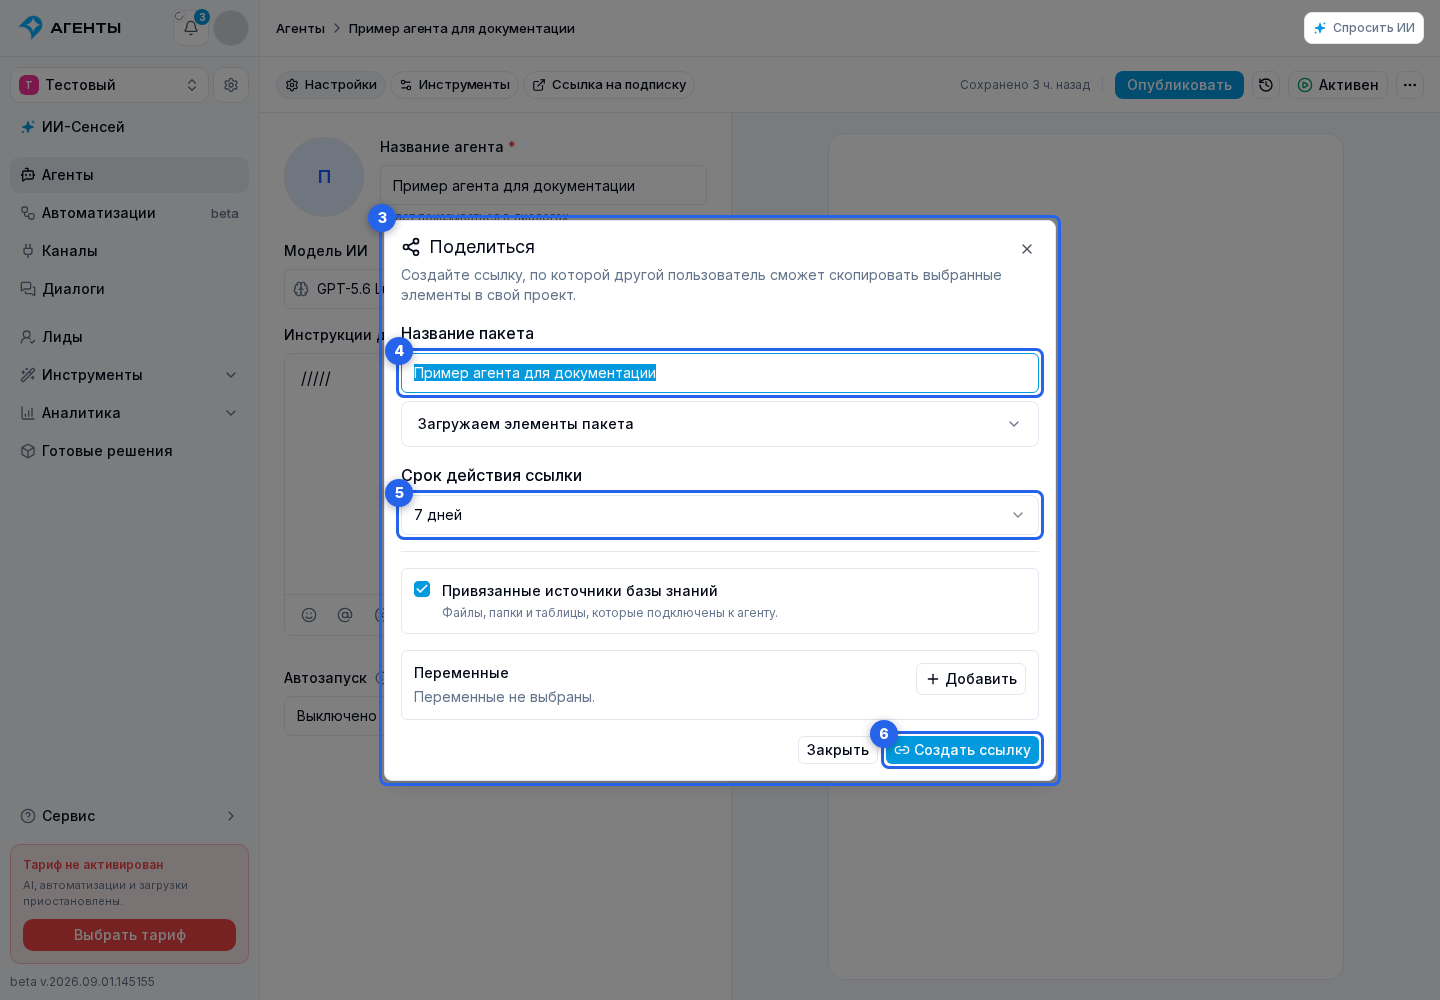Click the Спросить ИИ button
1440x1000 pixels.
coord(1364,28)
